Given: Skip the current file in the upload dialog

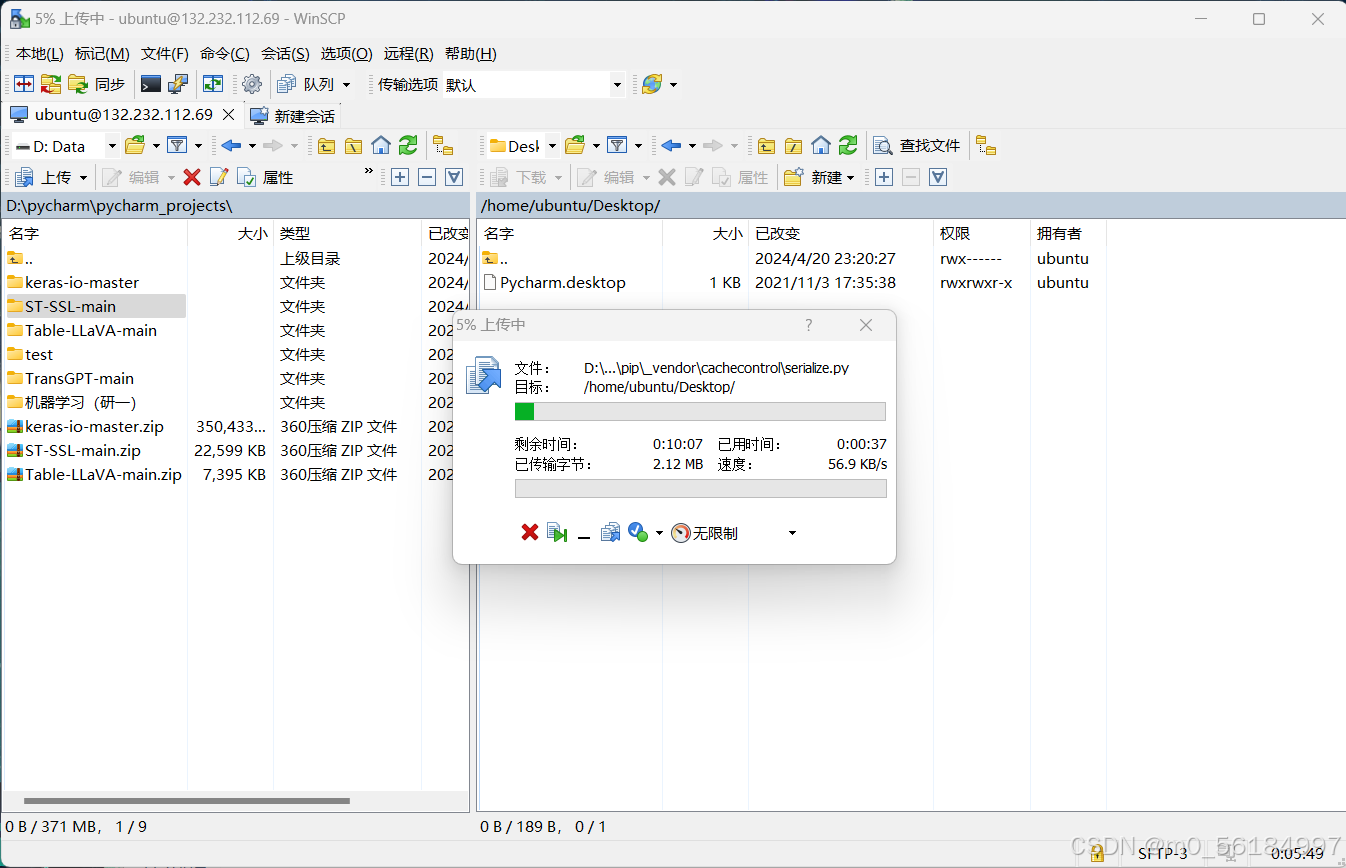Looking at the screenshot, I should (557, 533).
